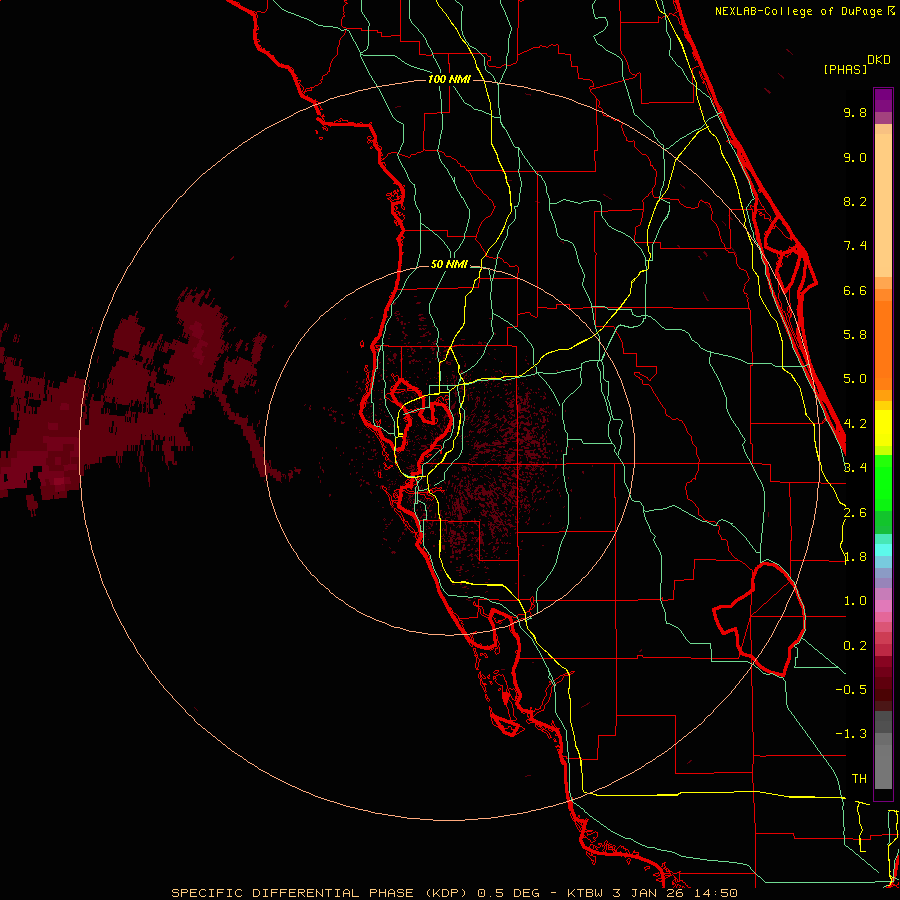Select the DKD product code label
The image size is (900, 900).
879,60
